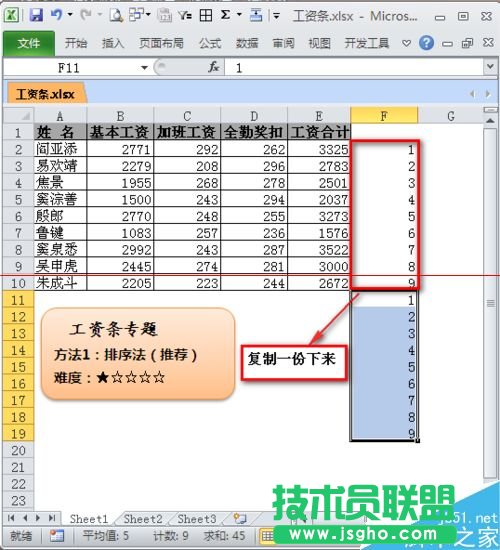Open Excel Help
This screenshot has height=550, width=500.
pos(426,43)
